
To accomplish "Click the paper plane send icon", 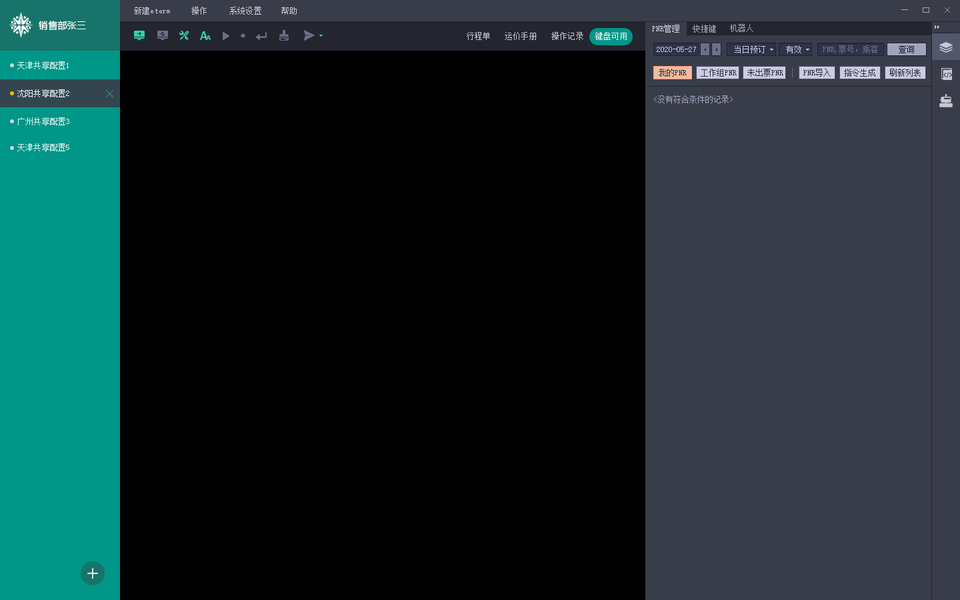I will click(x=309, y=36).
